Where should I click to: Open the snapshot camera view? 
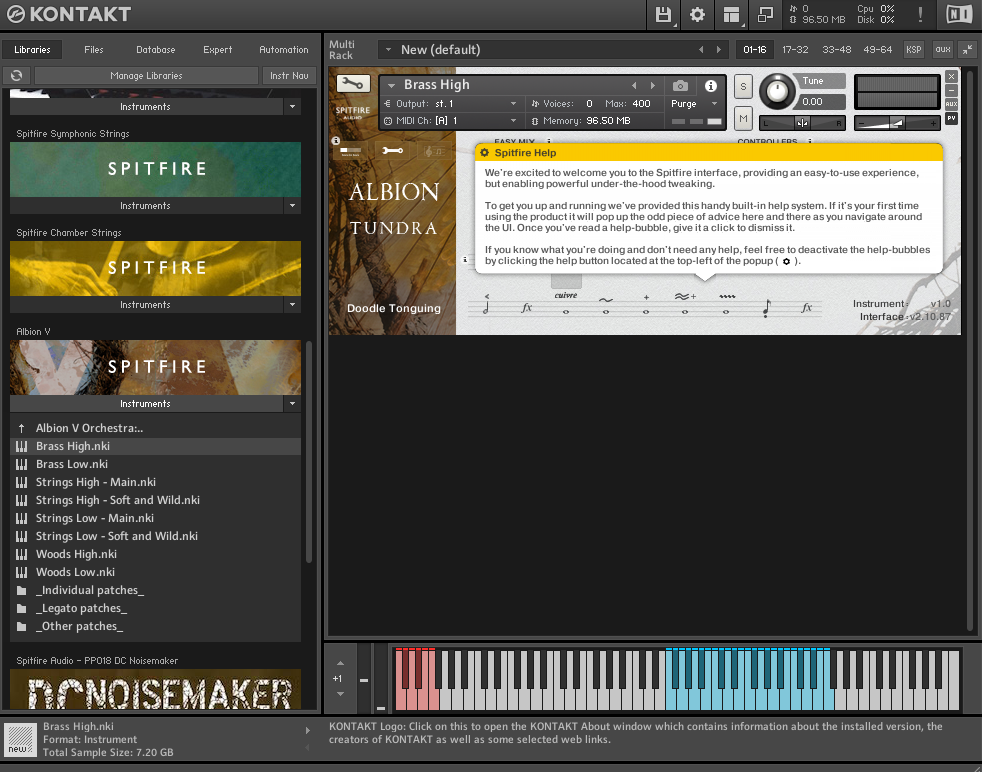(680, 85)
